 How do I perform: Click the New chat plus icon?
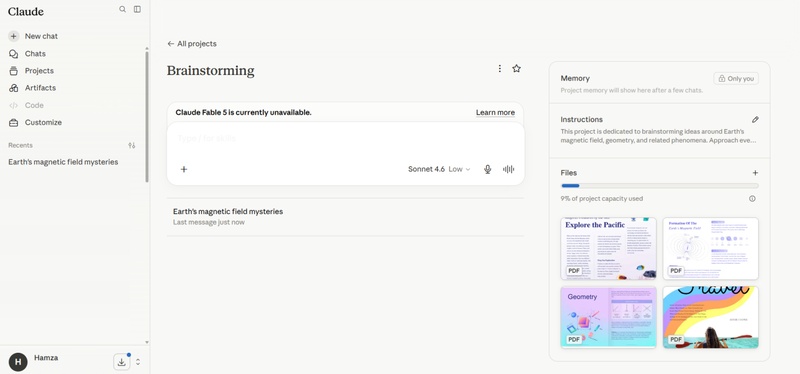(14, 36)
